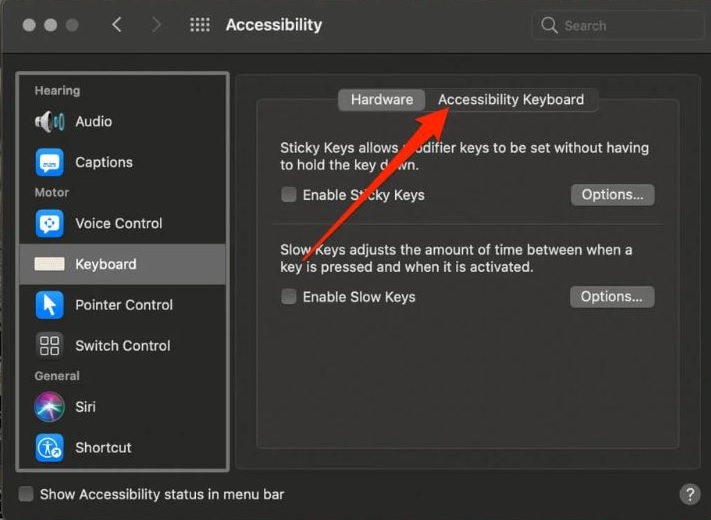Open the help question mark button
This screenshot has height=520, width=711.
pos(689,494)
